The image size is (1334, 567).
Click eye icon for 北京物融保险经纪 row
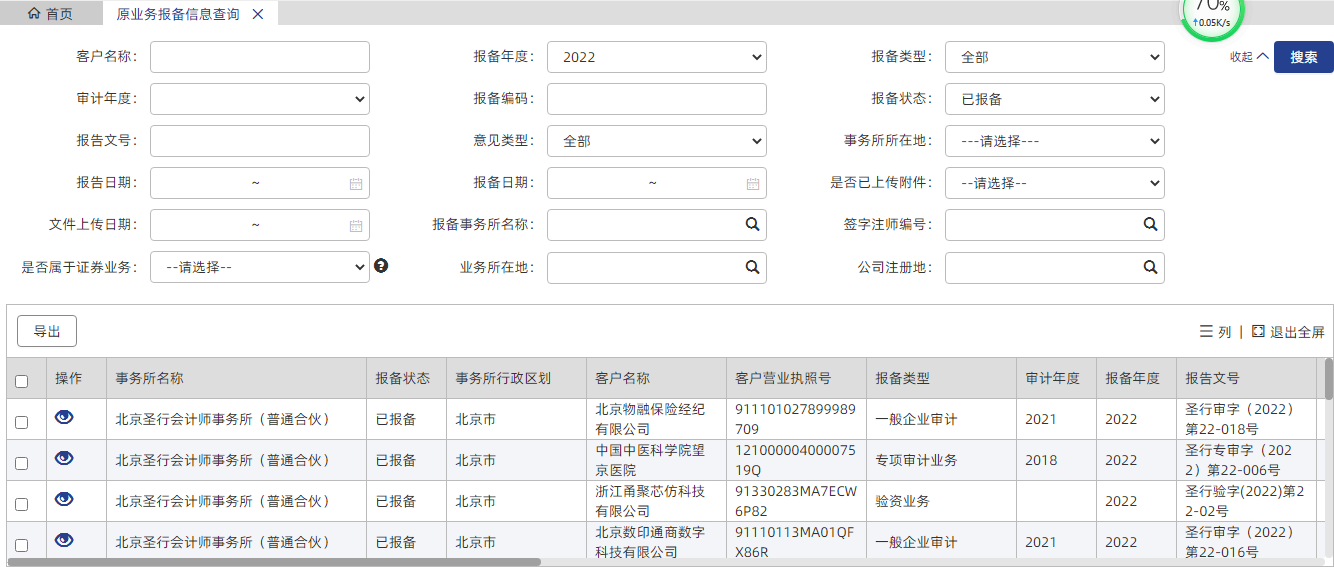[64, 418]
